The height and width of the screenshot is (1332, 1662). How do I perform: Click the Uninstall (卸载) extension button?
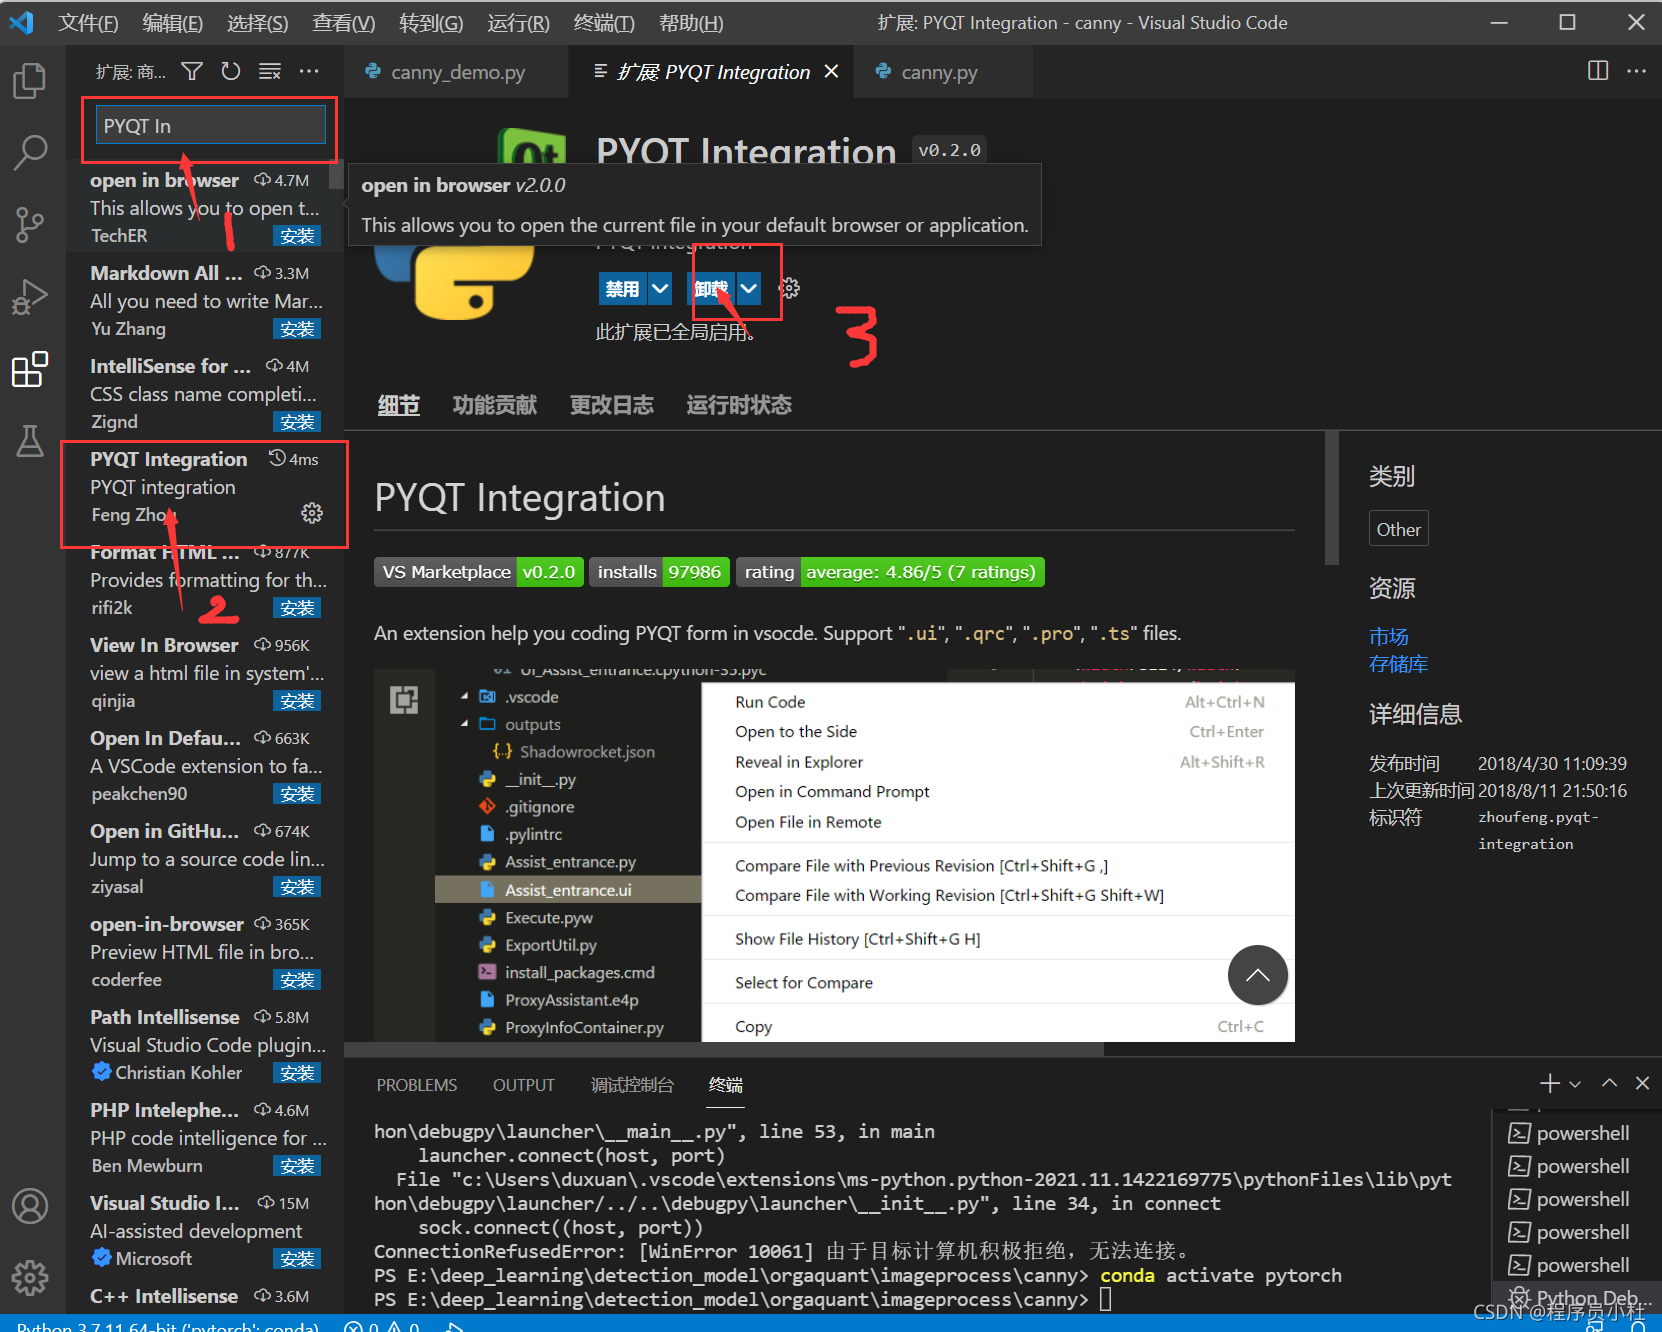[x=711, y=289]
